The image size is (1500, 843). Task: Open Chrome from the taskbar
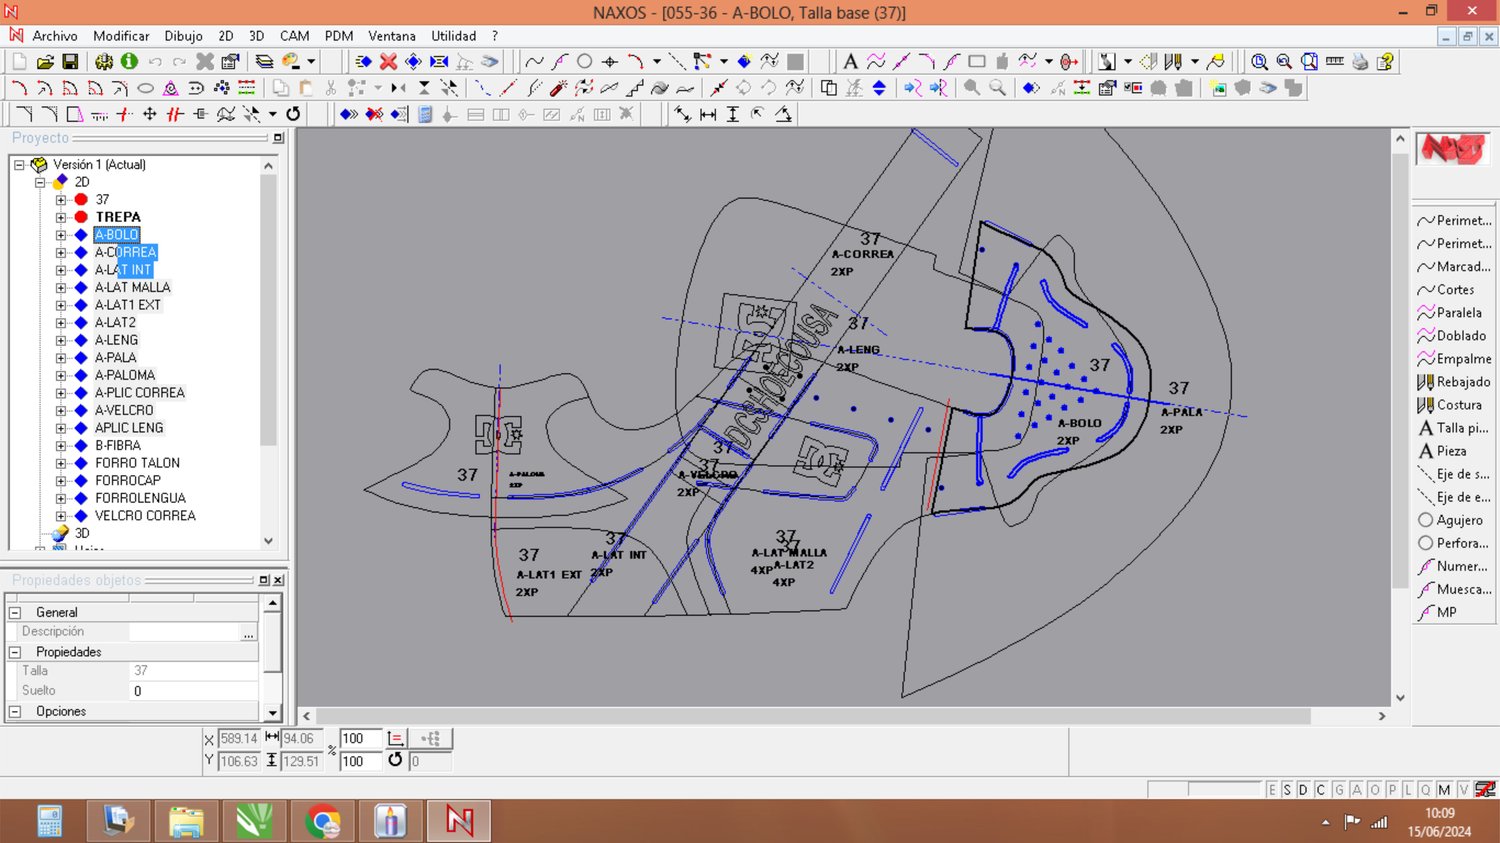point(322,822)
